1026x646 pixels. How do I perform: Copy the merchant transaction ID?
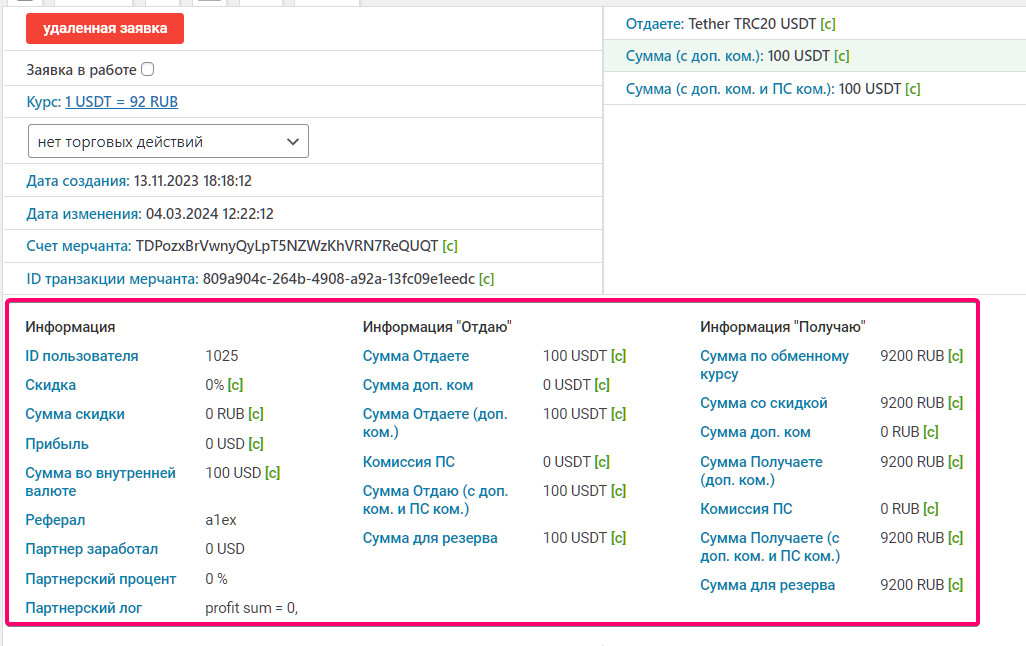486,279
